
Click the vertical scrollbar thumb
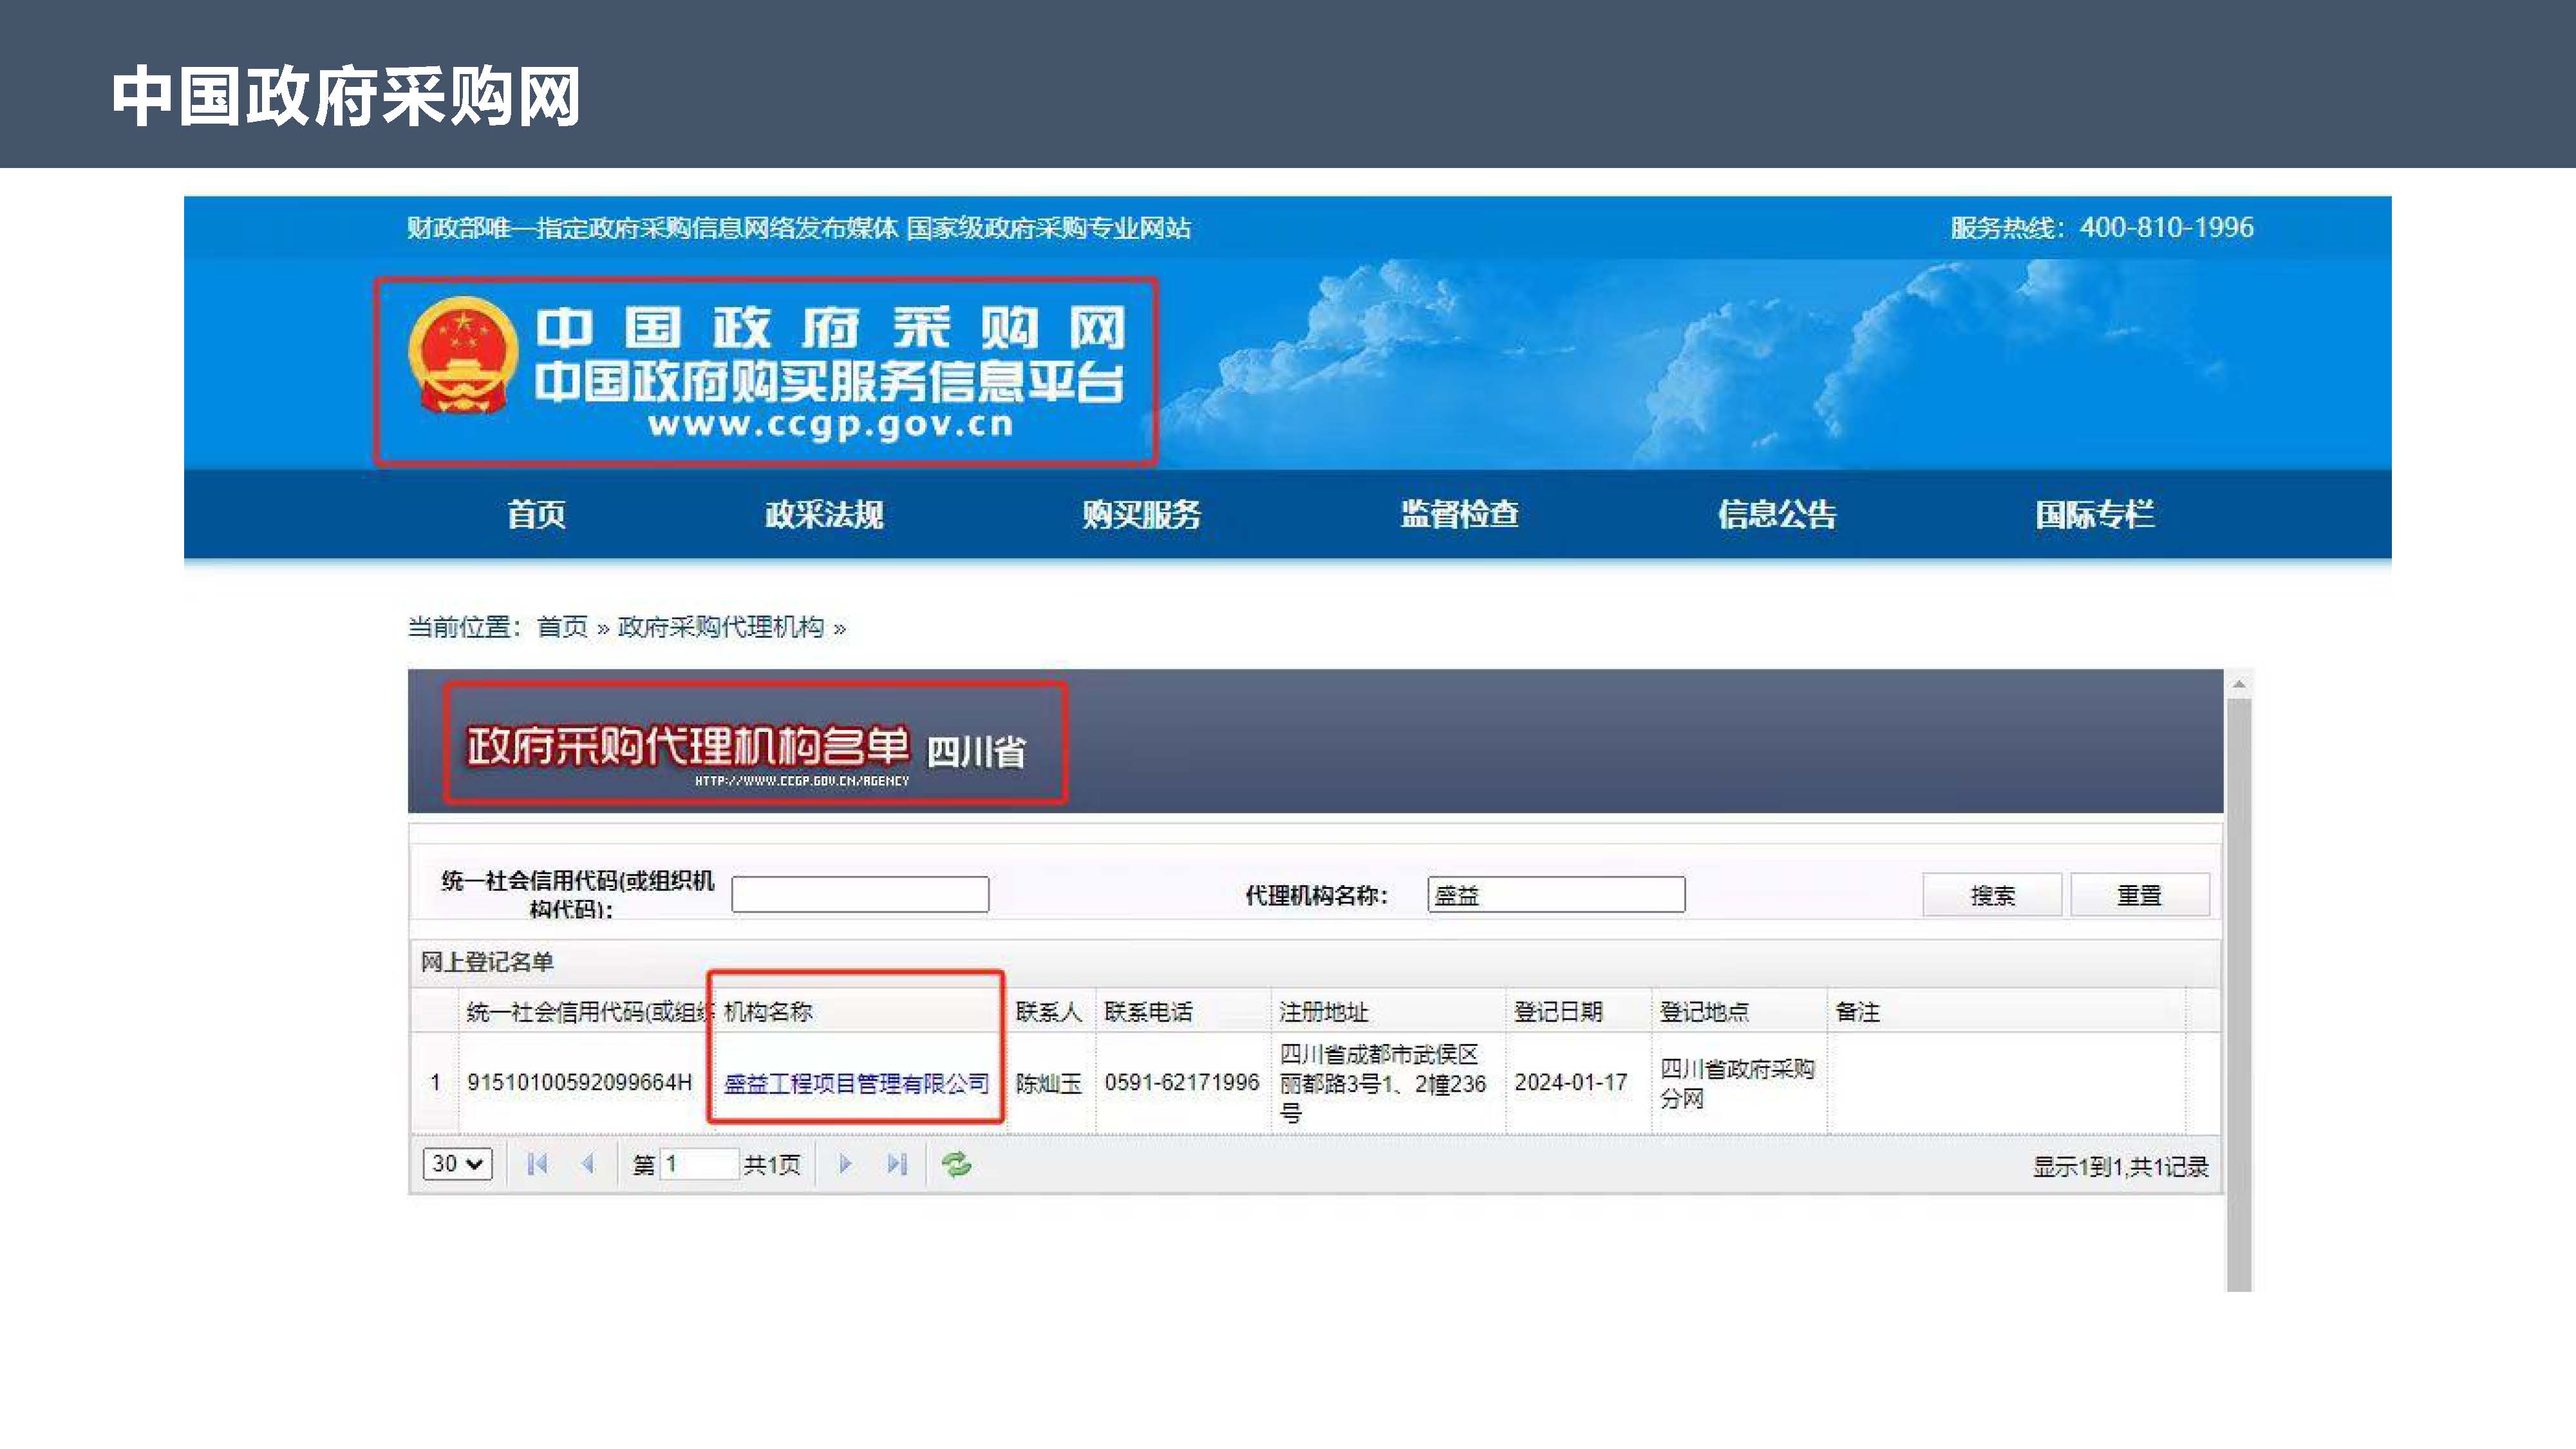pos(2239,995)
